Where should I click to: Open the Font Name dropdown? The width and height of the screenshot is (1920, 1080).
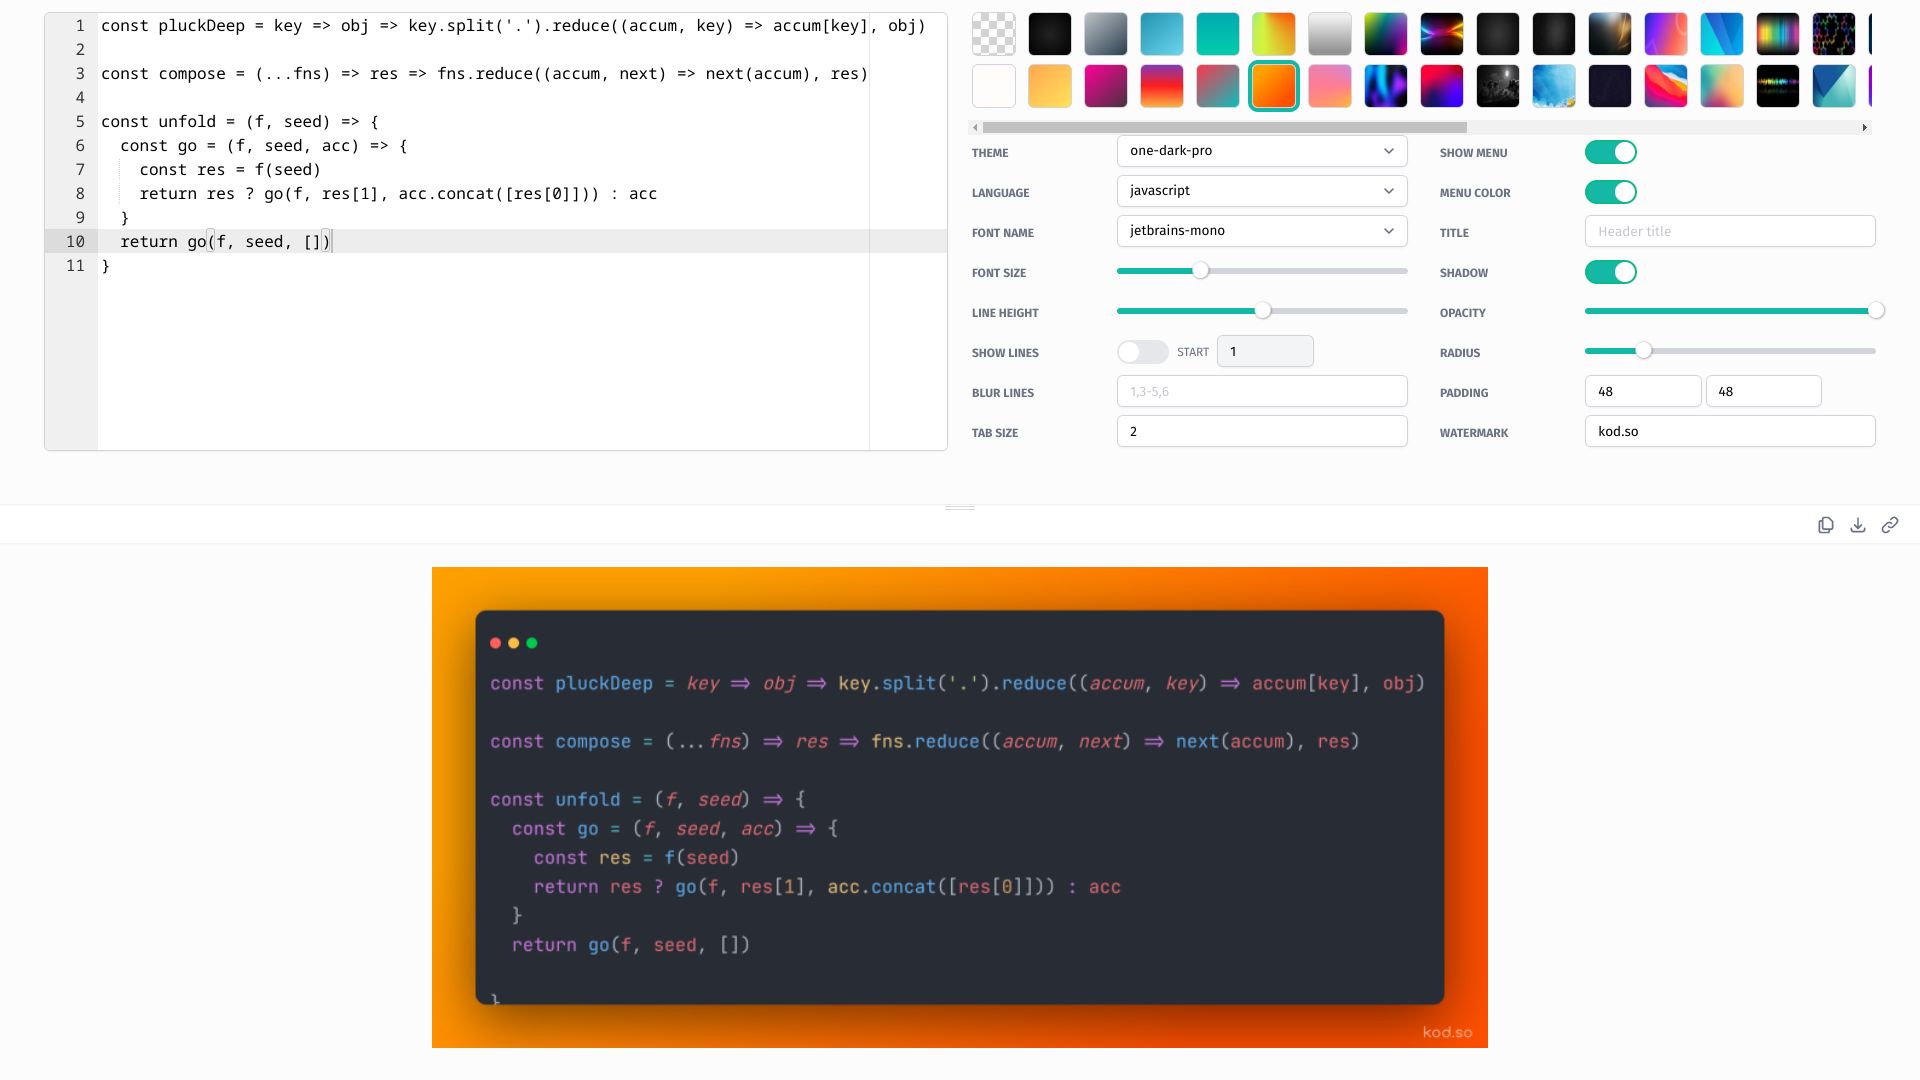point(1262,231)
